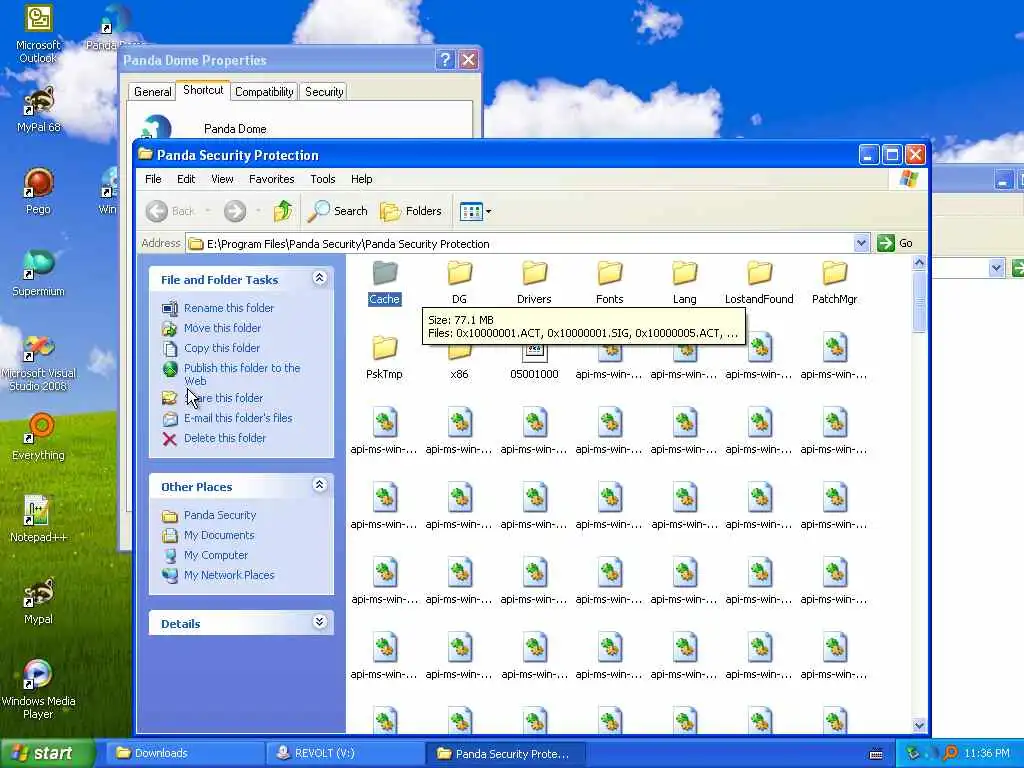Select the Cache folder icon
The width and height of the screenshot is (1024, 768).
[x=384, y=273]
